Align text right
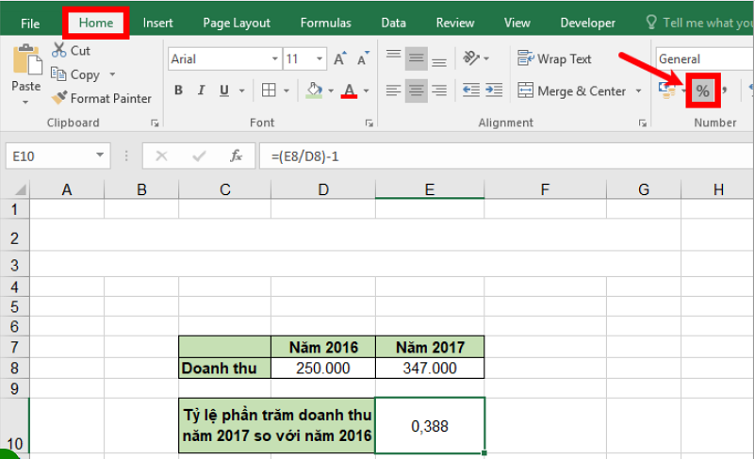The height and width of the screenshot is (459, 755). coord(439,90)
